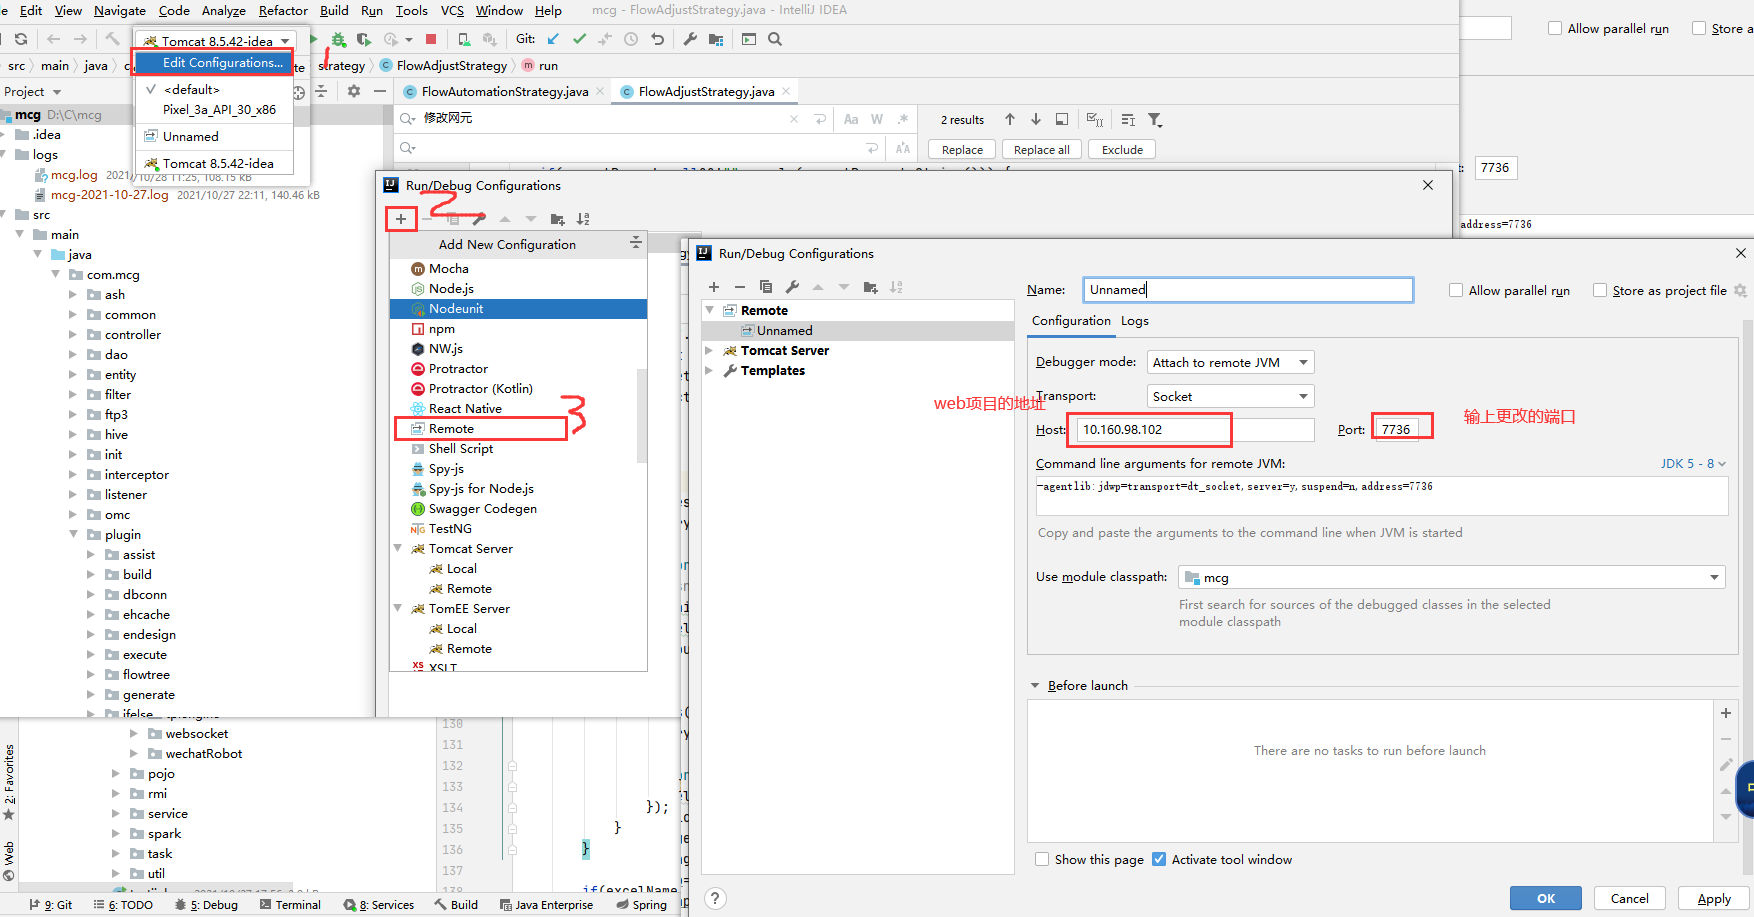Click the Run with Coverage toolbar icon
This screenshot has width=1754, height=917.
[364, 39]
